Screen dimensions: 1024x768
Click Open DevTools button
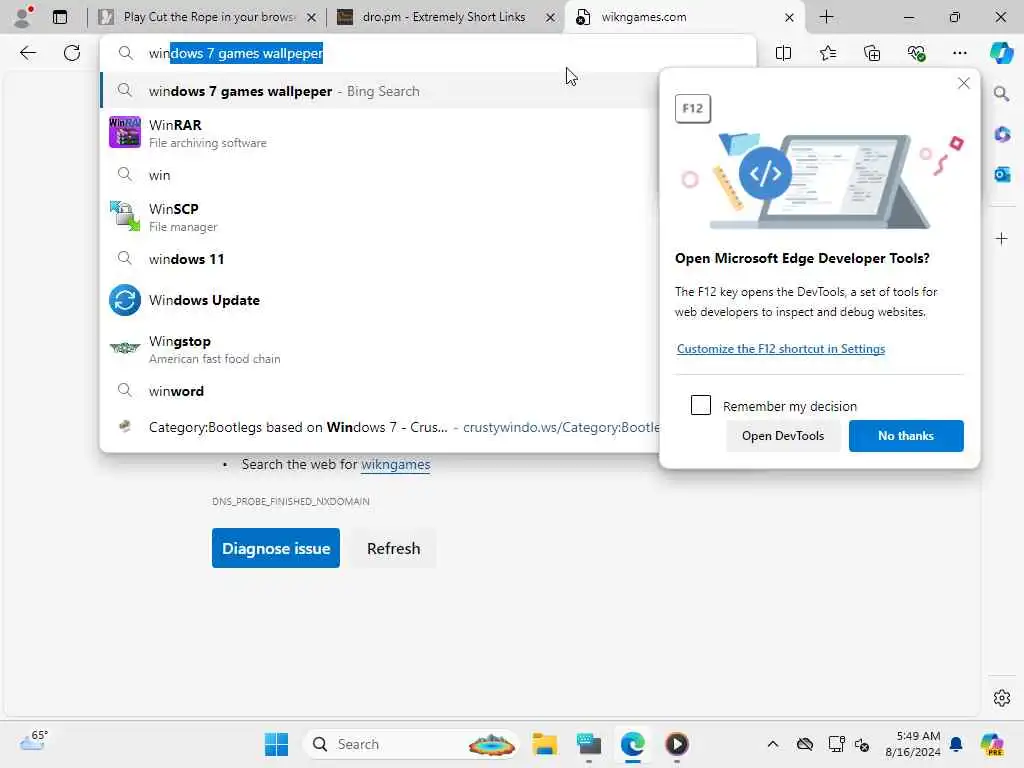(x=782, y=436)
